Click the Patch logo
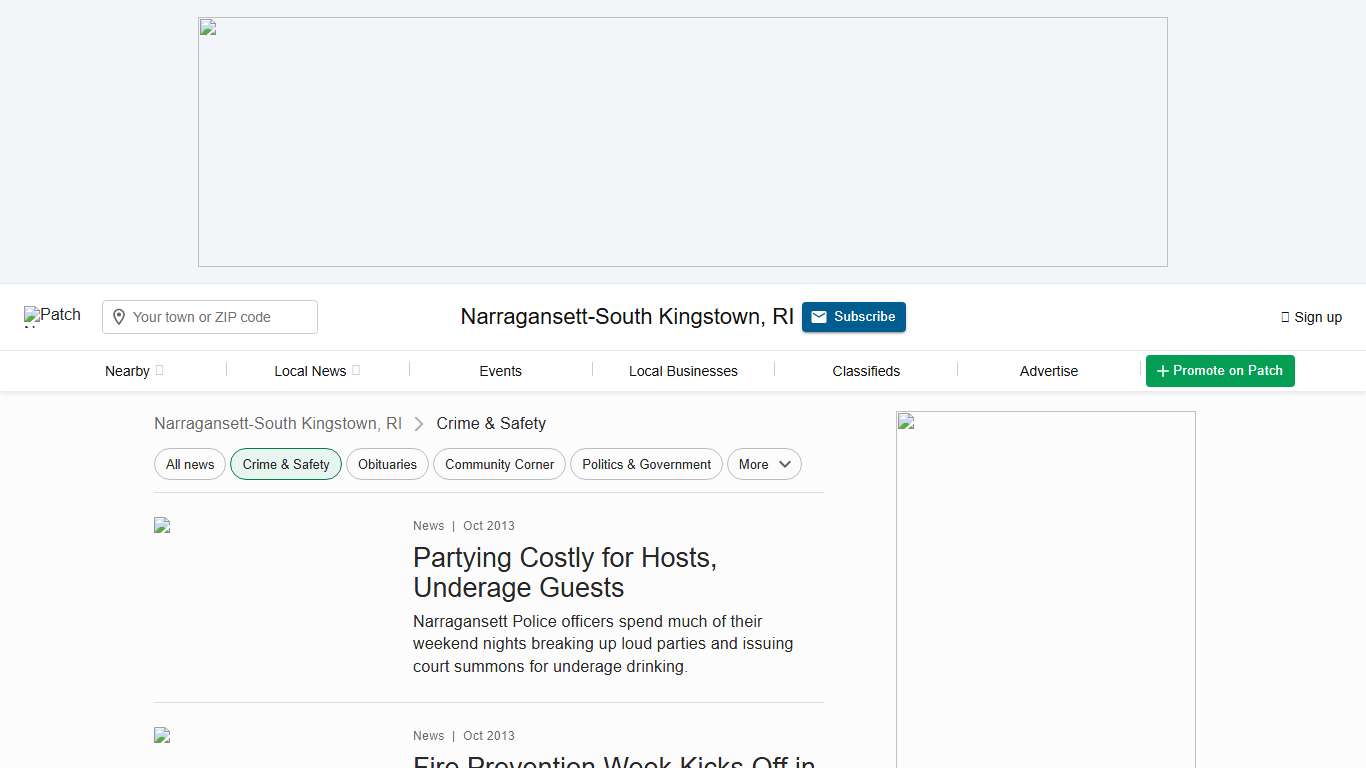The image size is (1366, 768). [52, 316]
